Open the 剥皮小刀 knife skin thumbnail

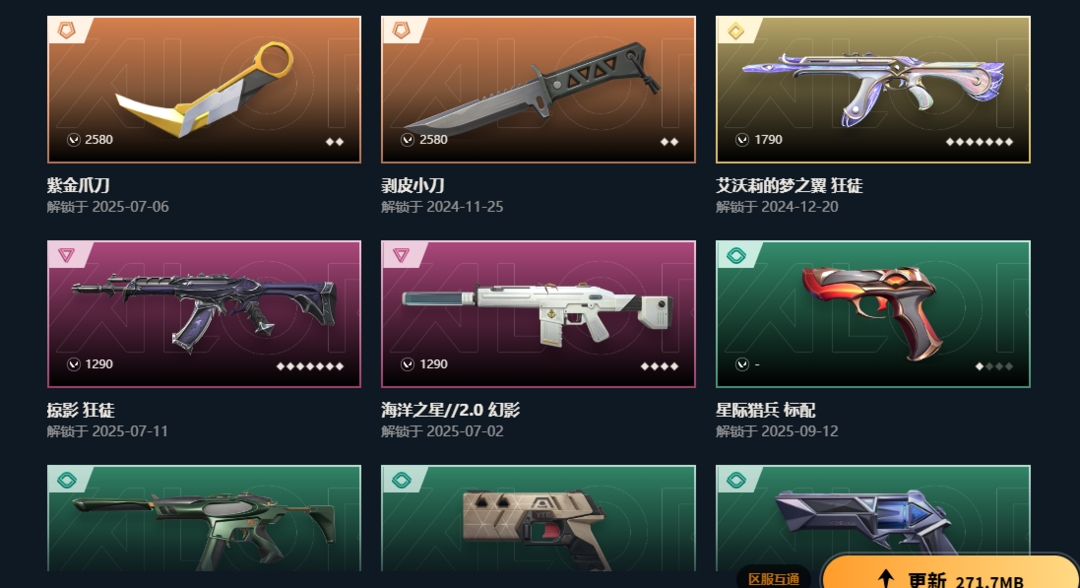point(539,90)
